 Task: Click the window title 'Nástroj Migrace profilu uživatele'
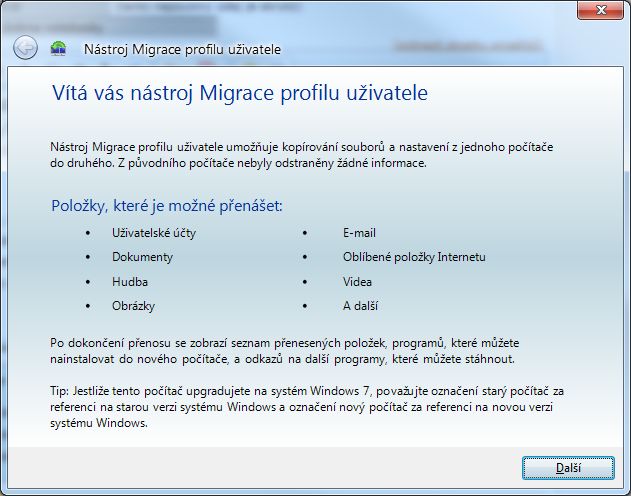pos(182,49)
